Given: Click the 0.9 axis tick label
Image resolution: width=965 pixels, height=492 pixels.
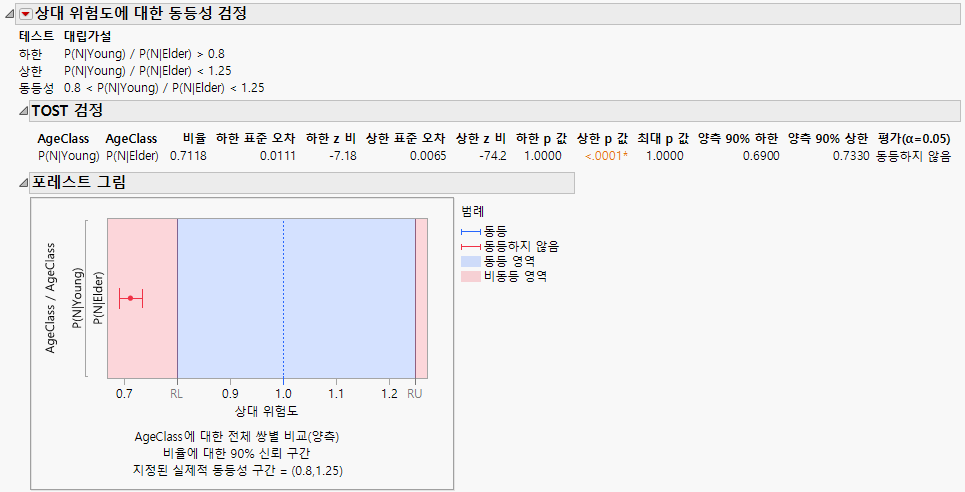Looking at the screenshot, I should point(230,393).
